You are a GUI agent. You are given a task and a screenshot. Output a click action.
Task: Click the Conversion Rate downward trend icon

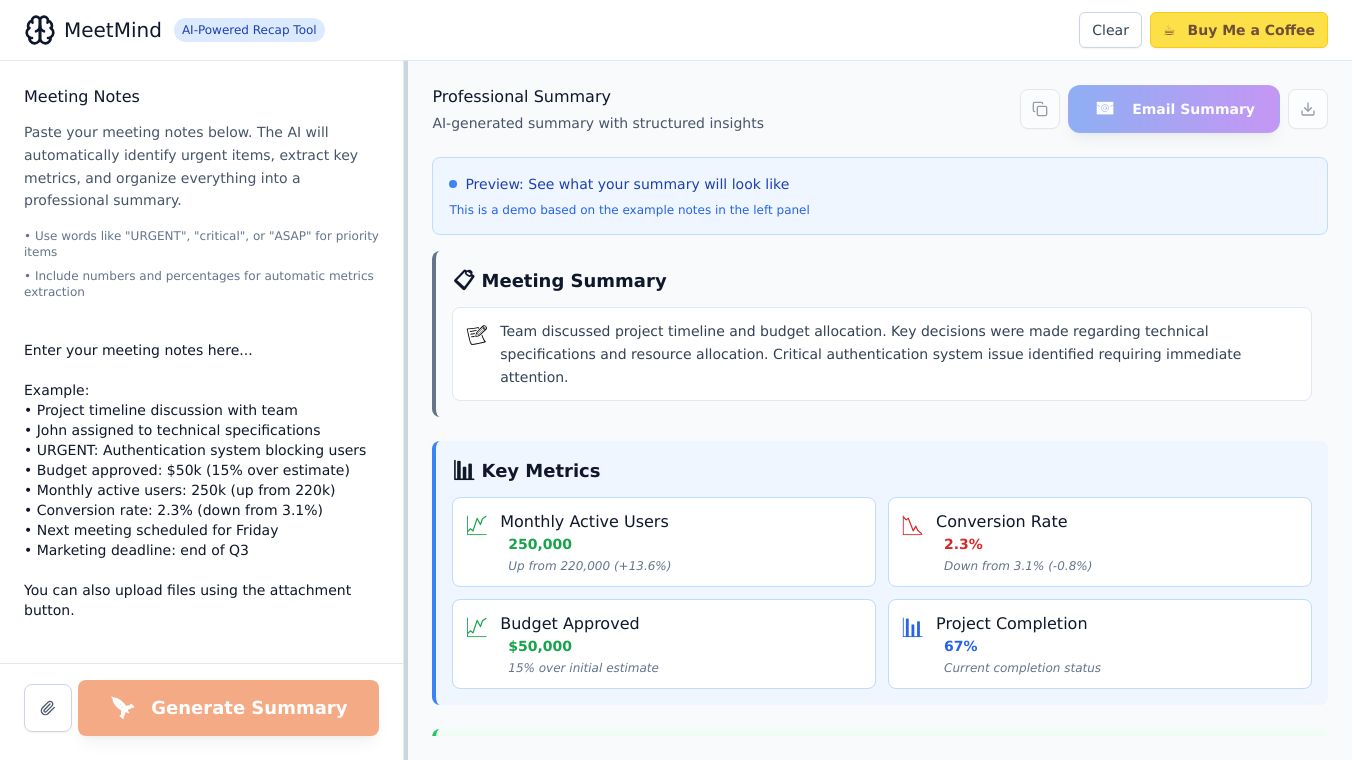[x=912, y=524]
